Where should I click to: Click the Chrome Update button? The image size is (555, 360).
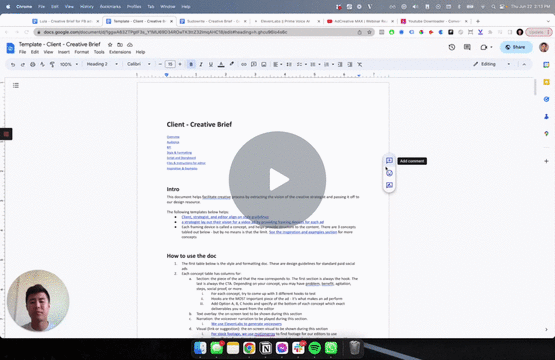point(539,32)
